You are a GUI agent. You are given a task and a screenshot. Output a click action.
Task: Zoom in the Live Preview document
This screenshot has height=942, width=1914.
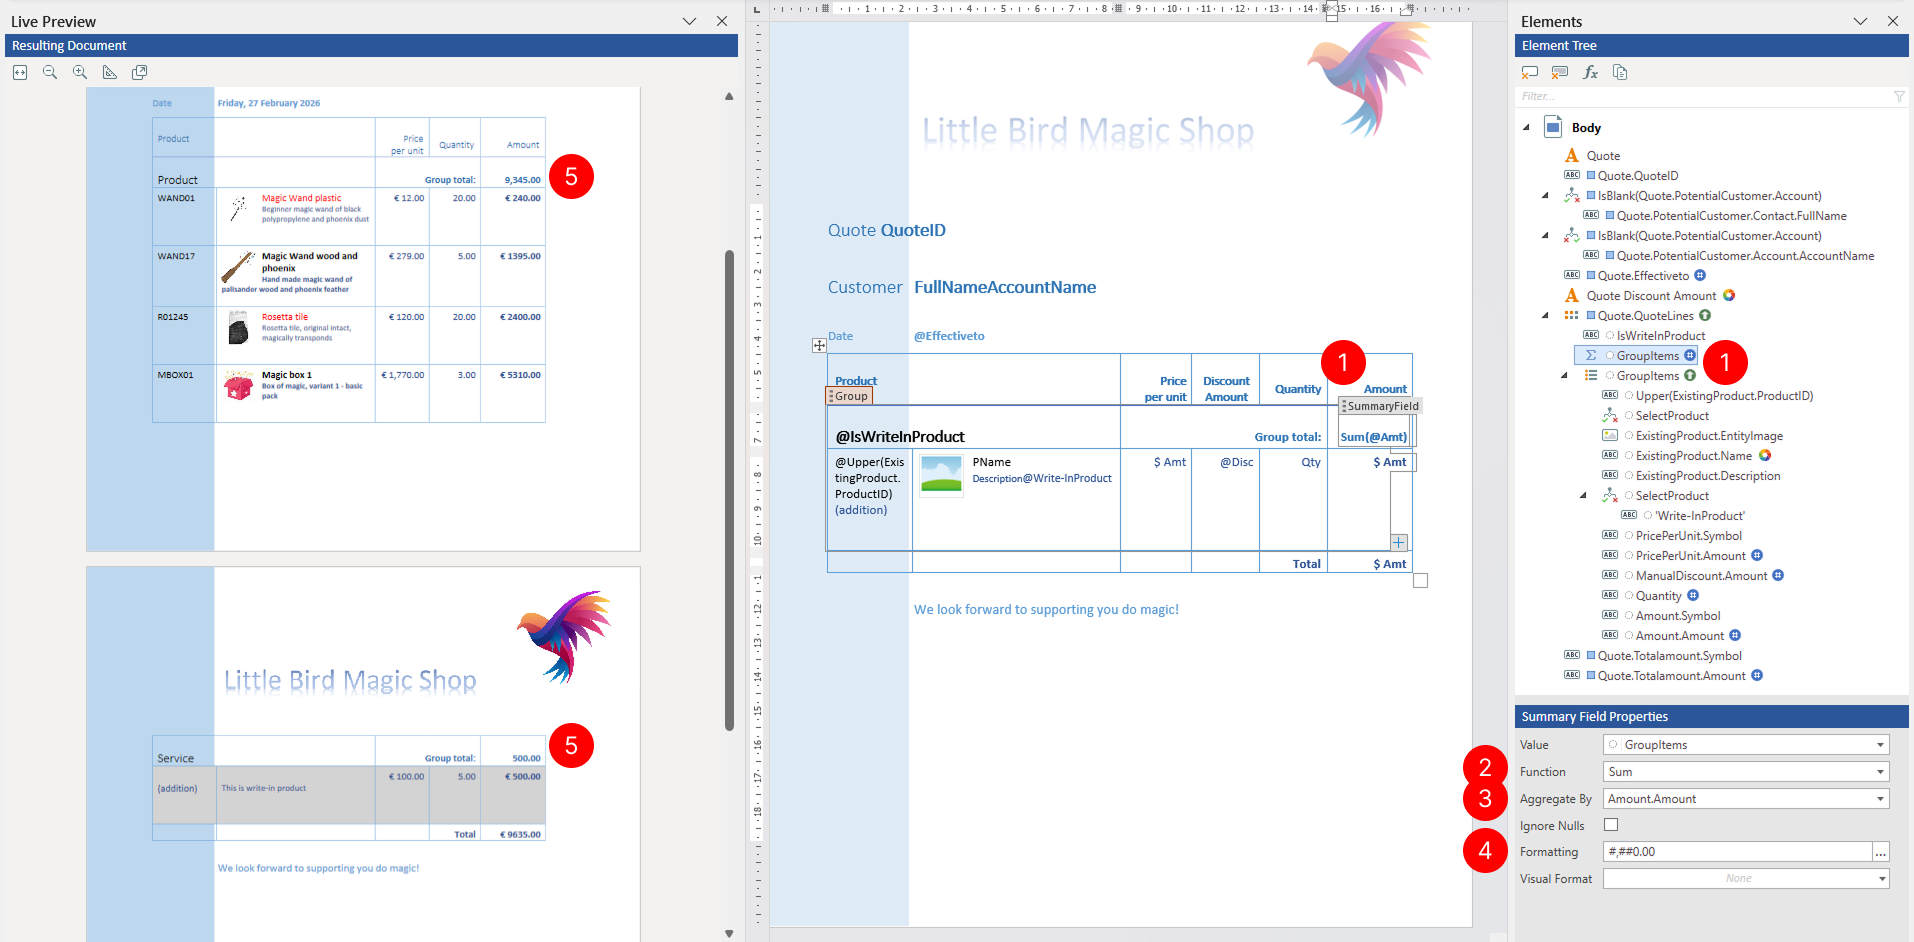(80, 72)
